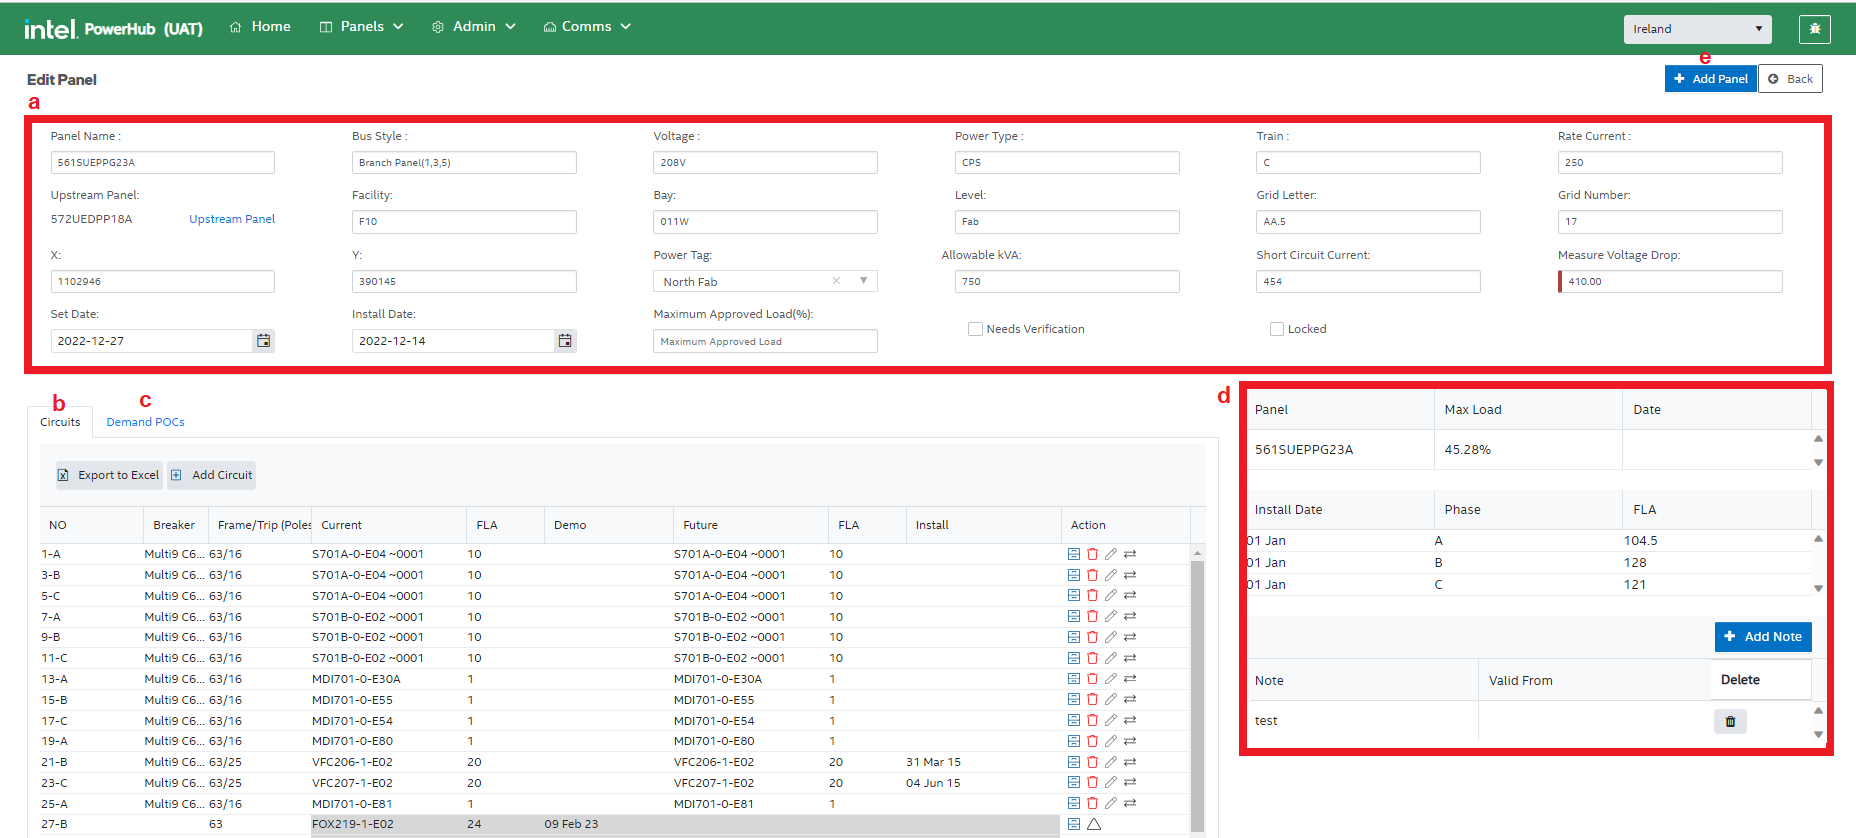Expand the Power Tag dropdown arrow

coord(863,281)
